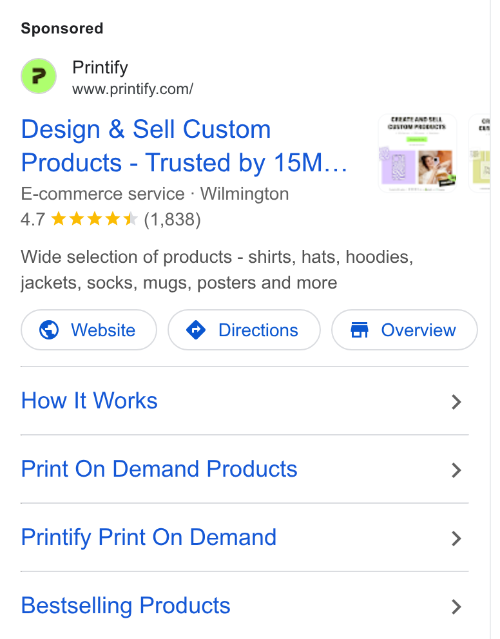Click the Directions button
Screen dimensions: 500x639
[244, 330]
